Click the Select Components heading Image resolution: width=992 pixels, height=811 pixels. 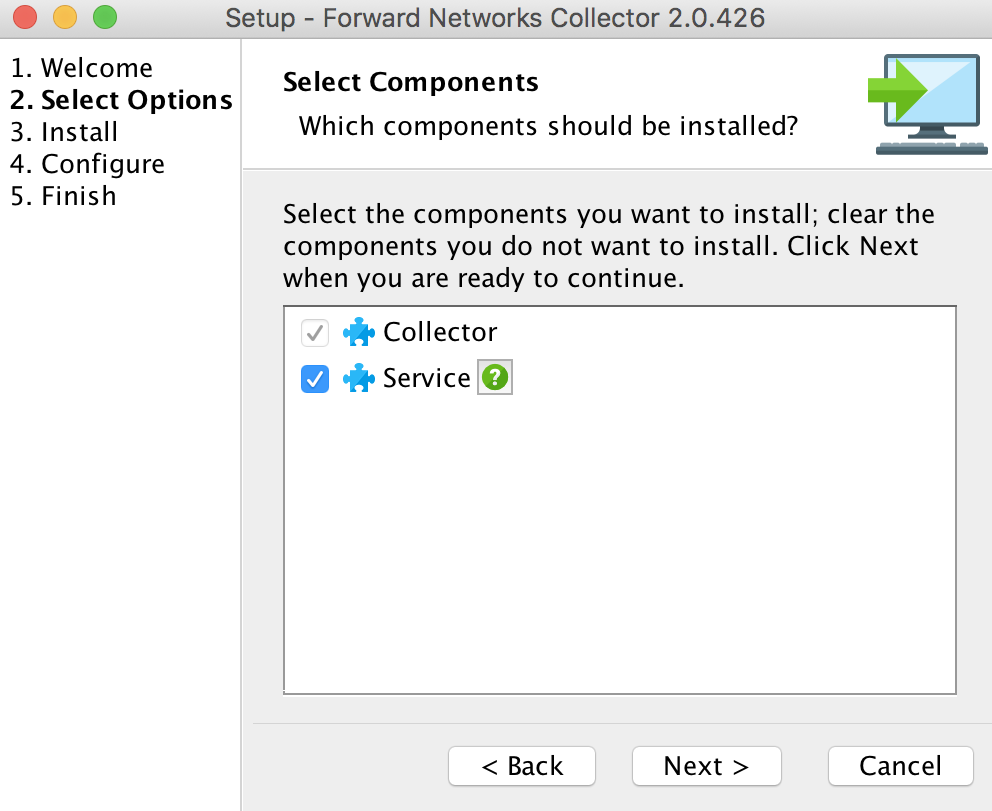[410, 82]
